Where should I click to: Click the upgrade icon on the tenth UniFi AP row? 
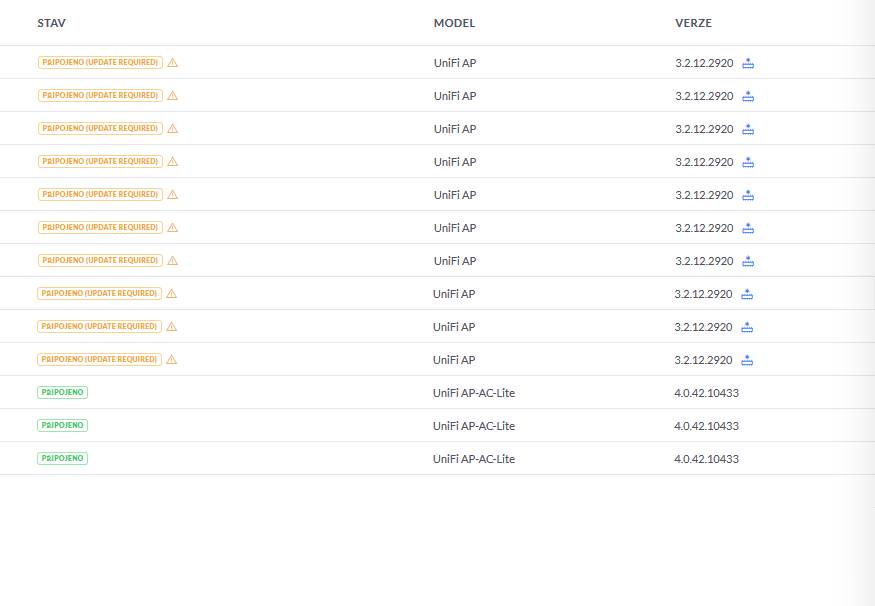[747, 360]
